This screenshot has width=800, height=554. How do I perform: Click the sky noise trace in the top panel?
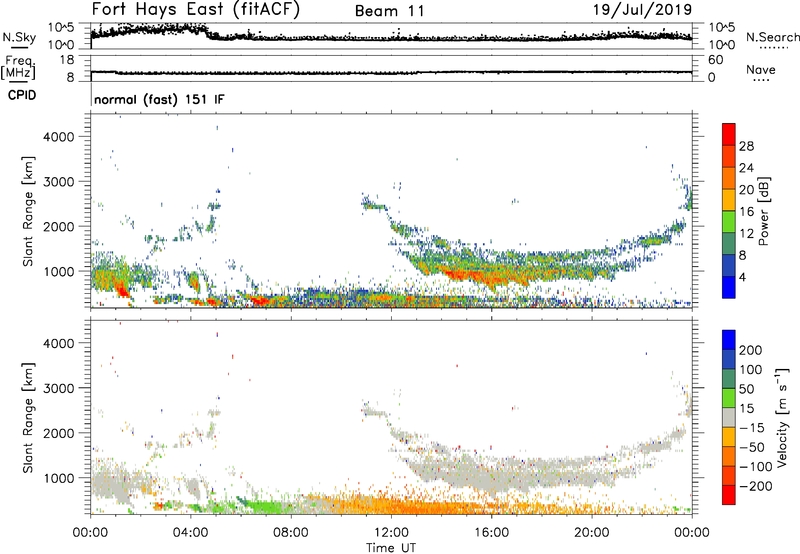(x=391, y=37)
